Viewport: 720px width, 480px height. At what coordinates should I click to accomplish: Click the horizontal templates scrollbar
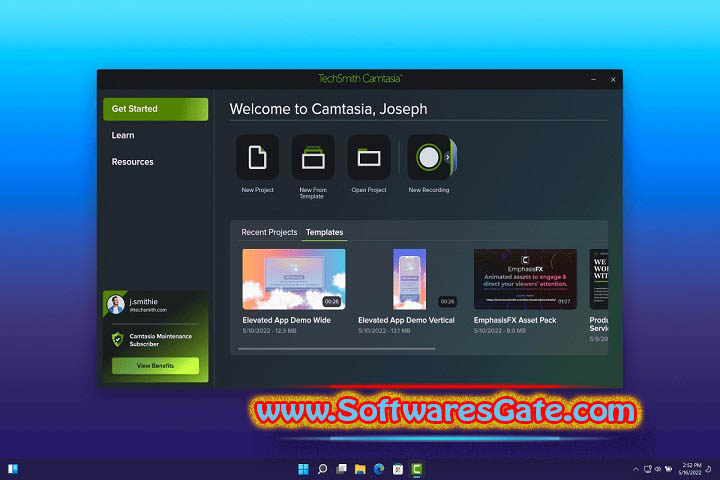click(x=336, y=349)
